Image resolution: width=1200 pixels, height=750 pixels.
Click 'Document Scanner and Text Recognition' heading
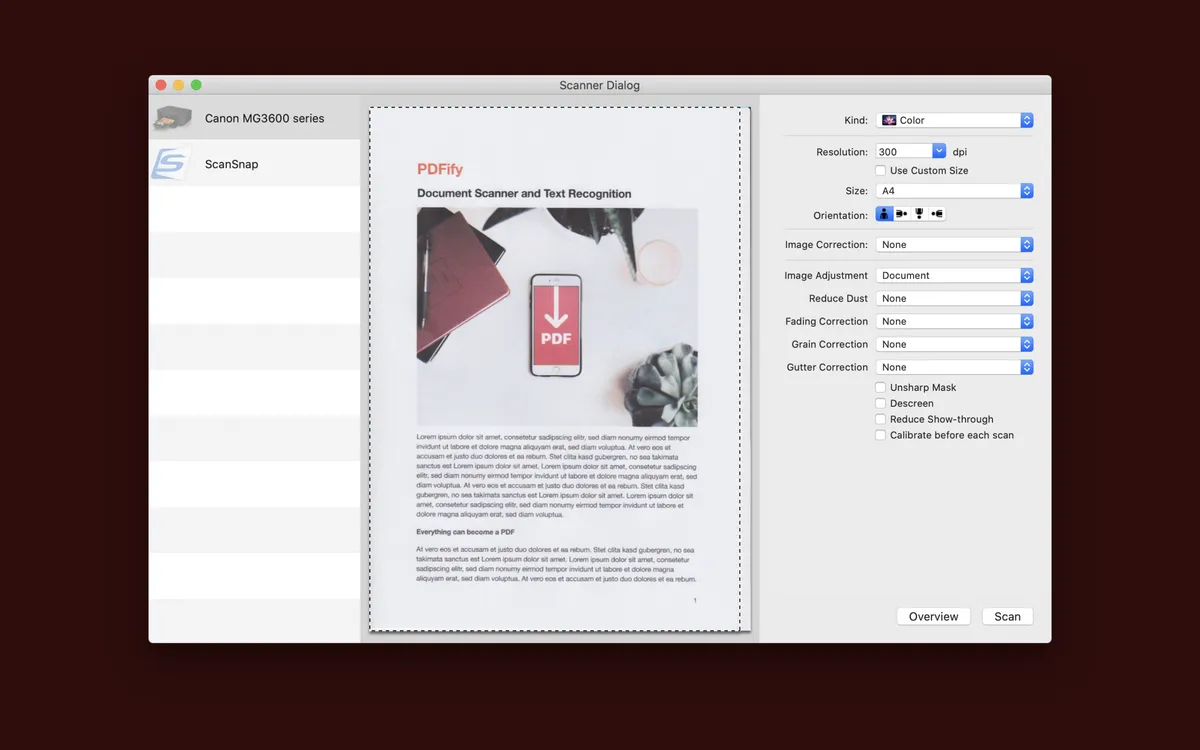pos(524,194)
